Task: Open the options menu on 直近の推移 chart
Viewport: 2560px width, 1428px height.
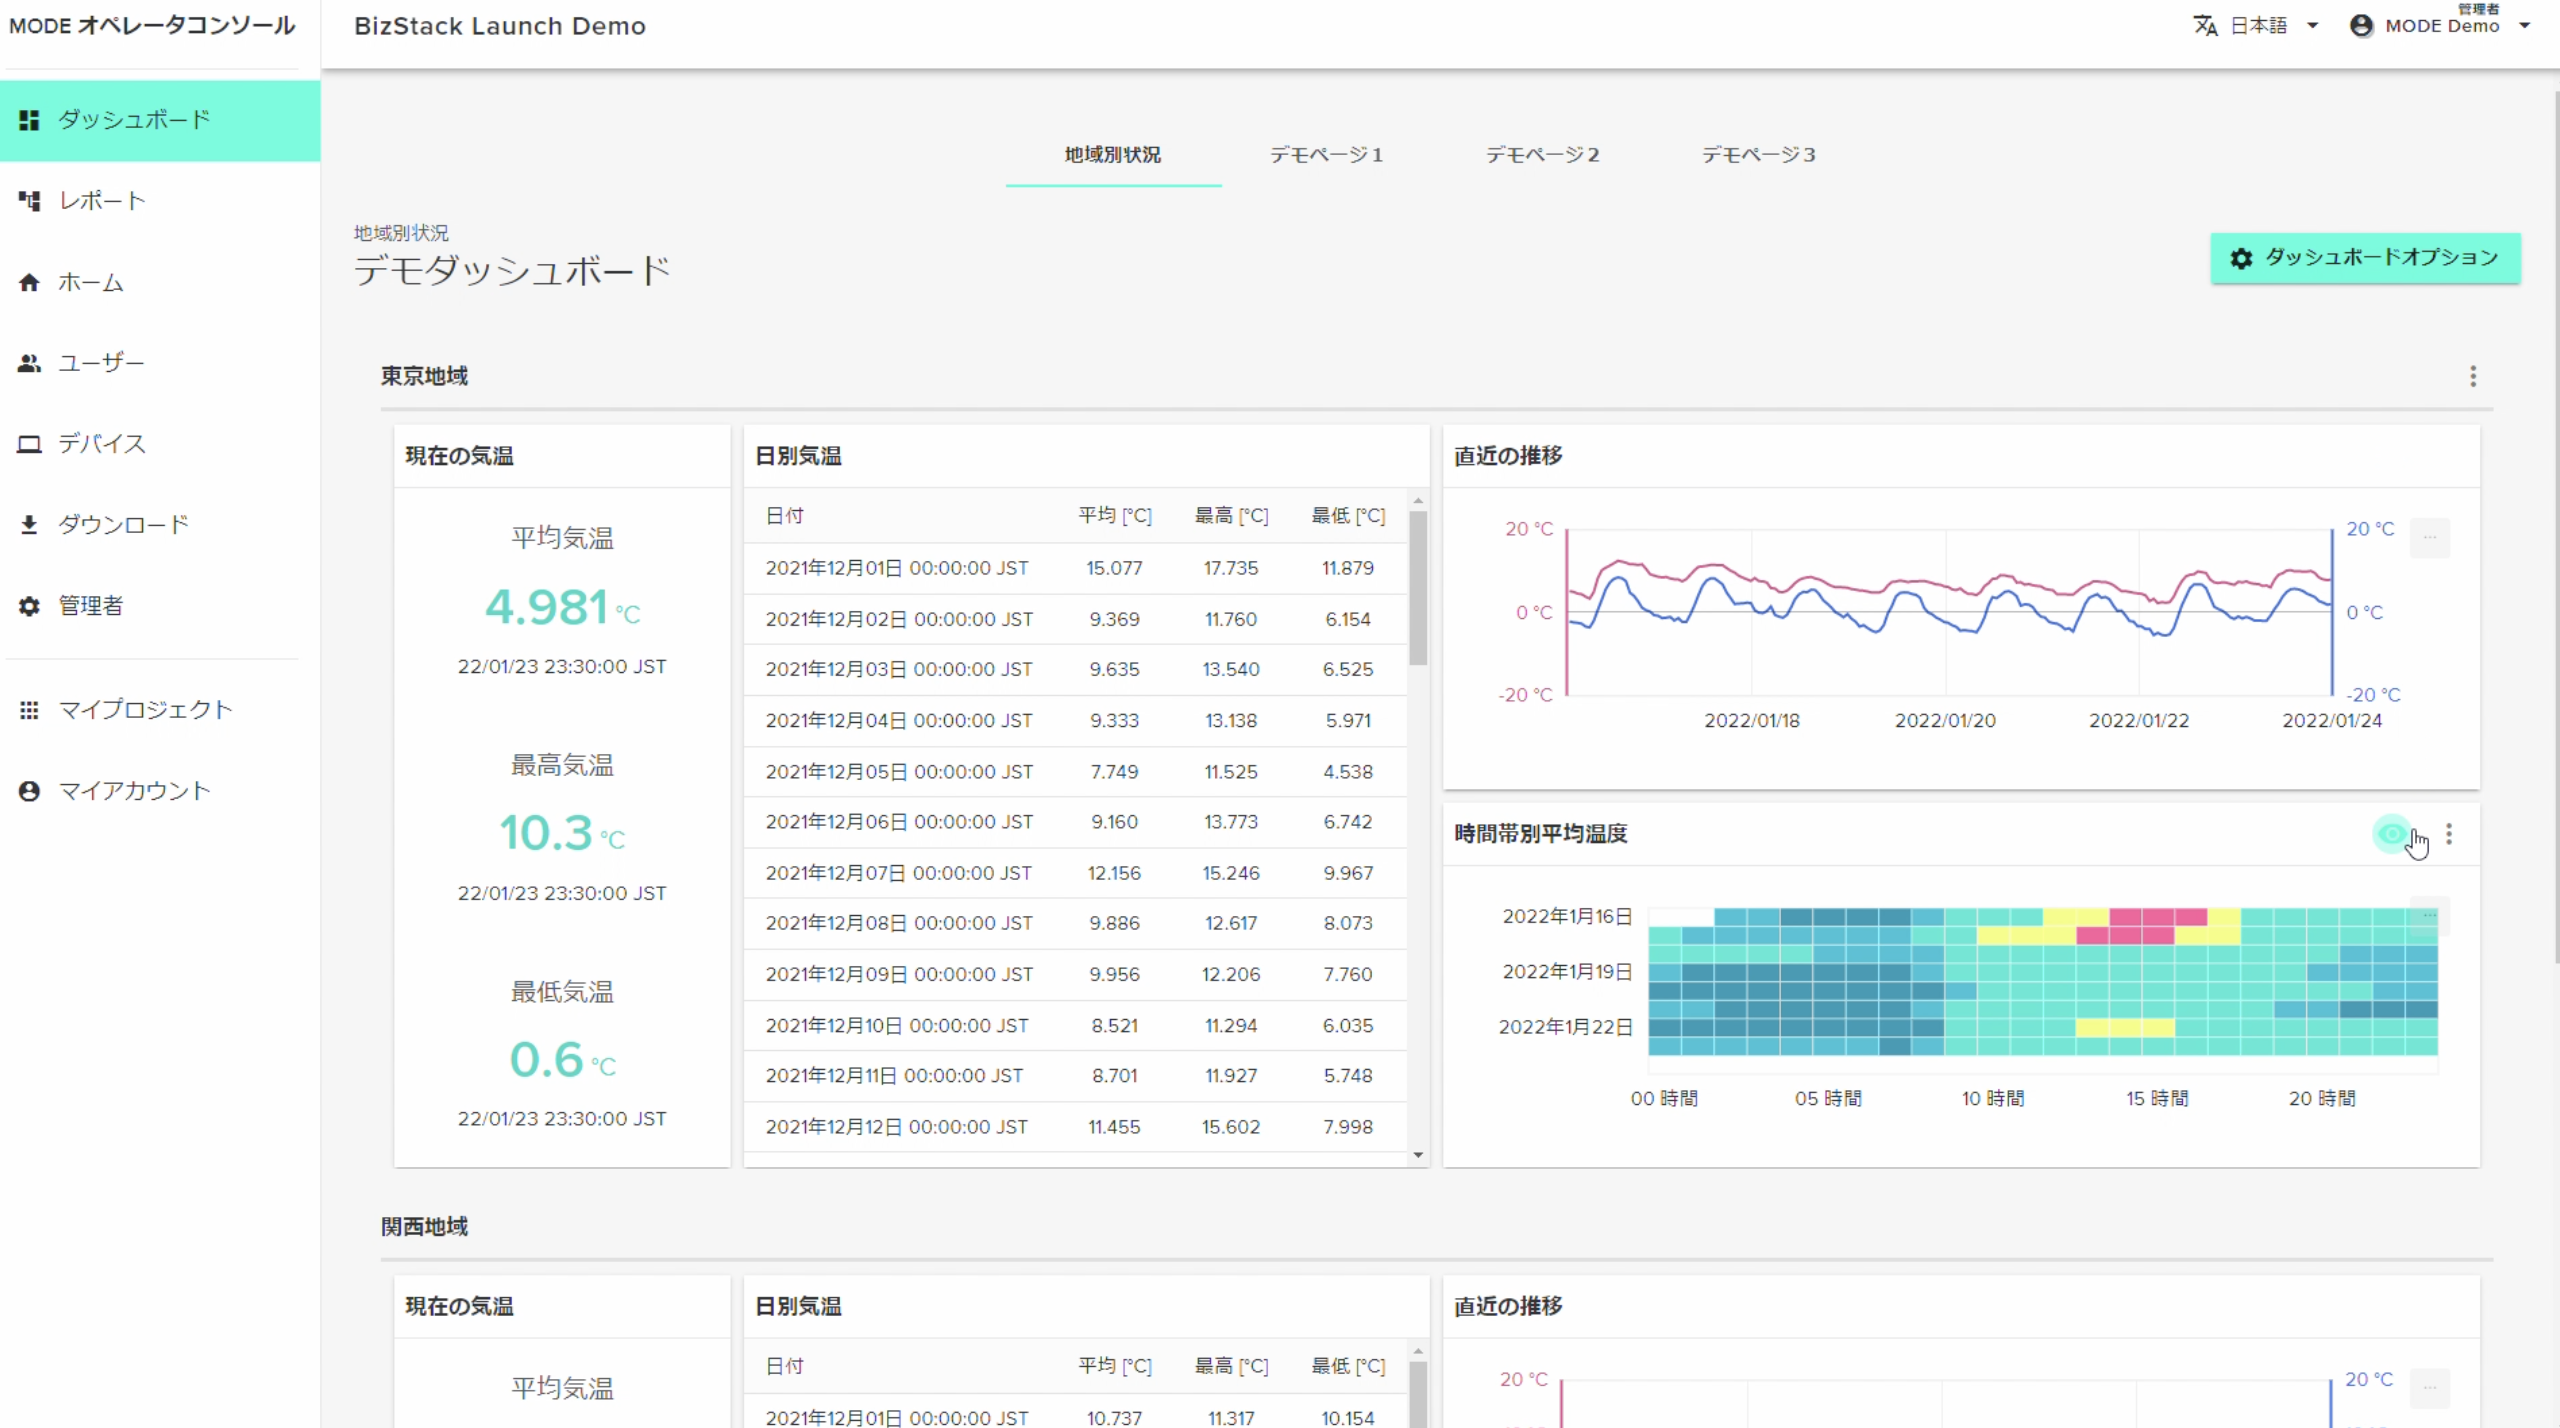Action: coord(2432,537)
